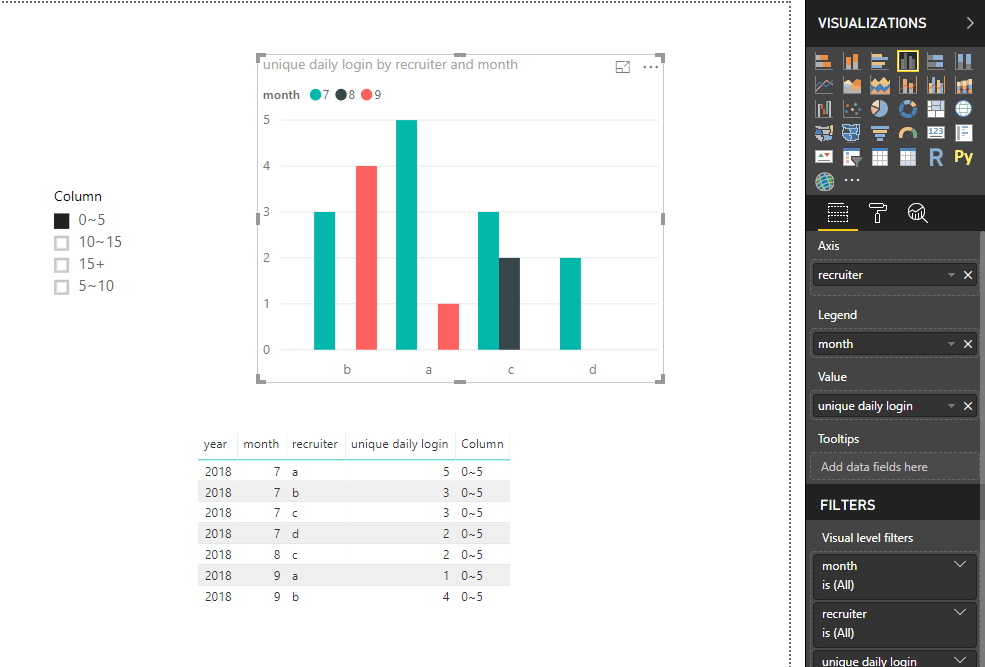Select Line and clustered column chart visual
Image resolution: width=985 pixels, height=667 pixels.
pos(935,85)
